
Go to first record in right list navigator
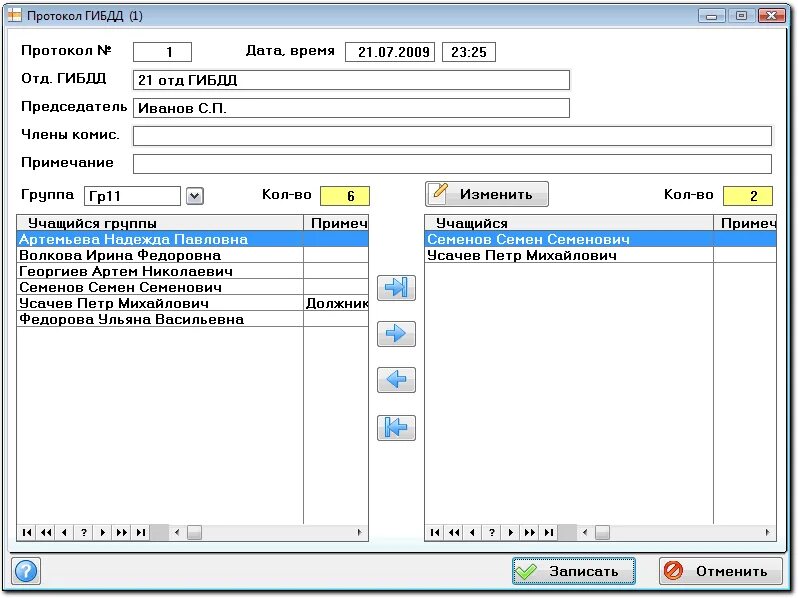tap(435, 532)
